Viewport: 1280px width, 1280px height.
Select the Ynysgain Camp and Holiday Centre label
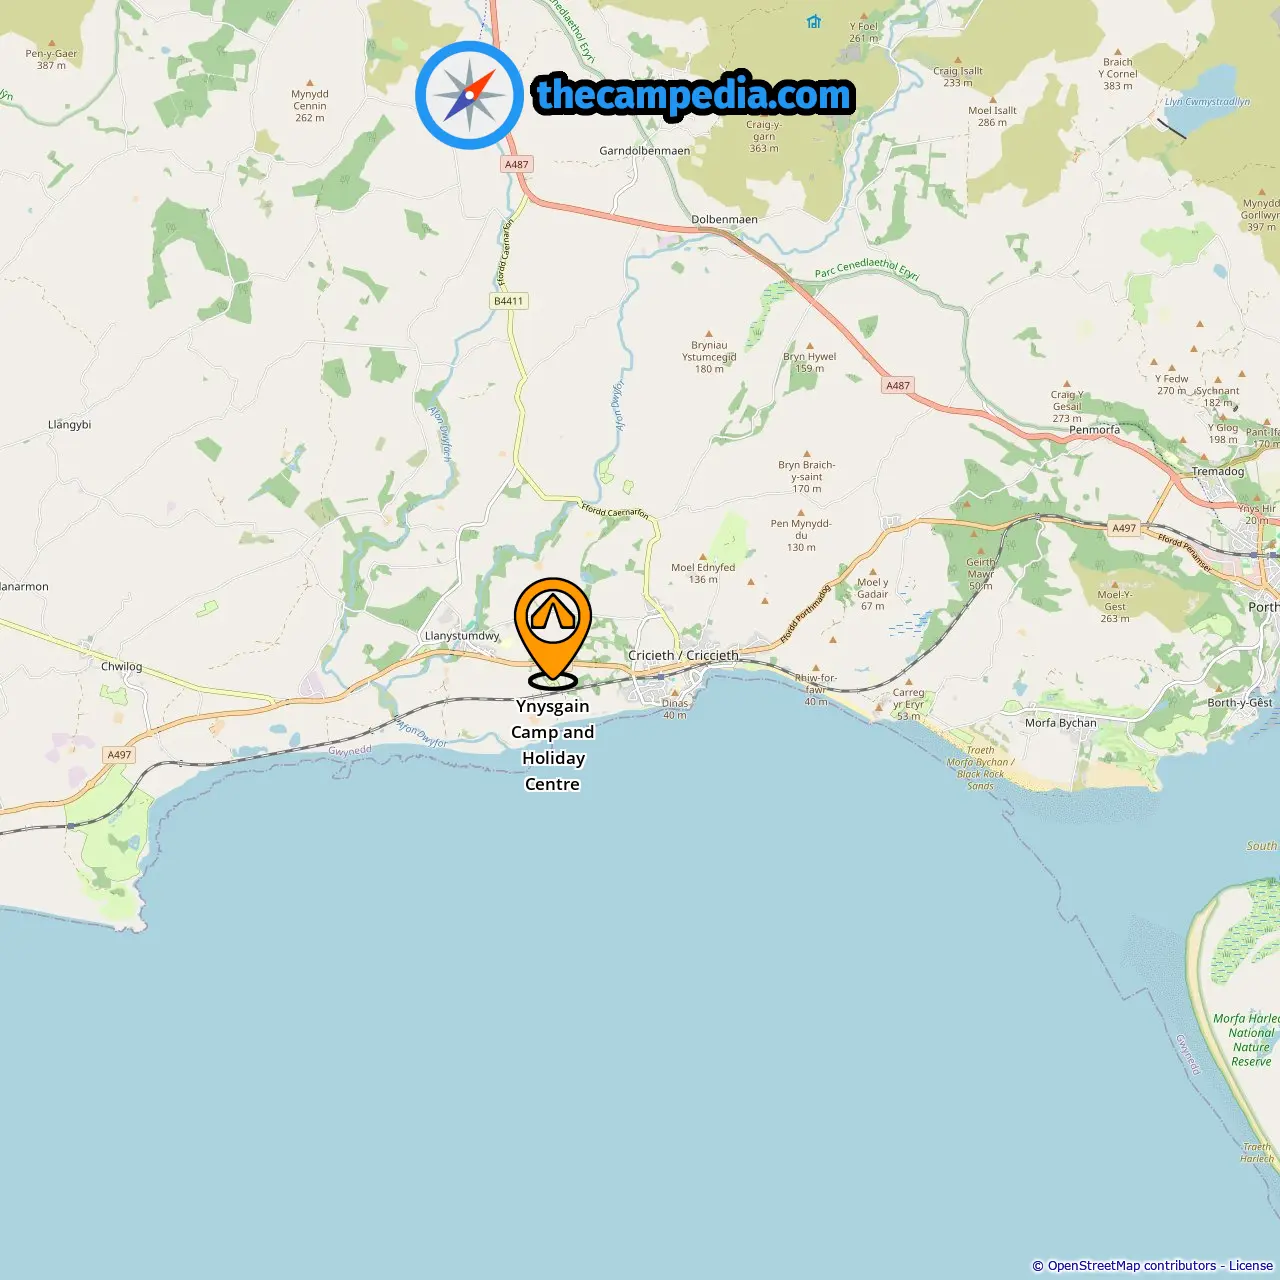point(553,745)
